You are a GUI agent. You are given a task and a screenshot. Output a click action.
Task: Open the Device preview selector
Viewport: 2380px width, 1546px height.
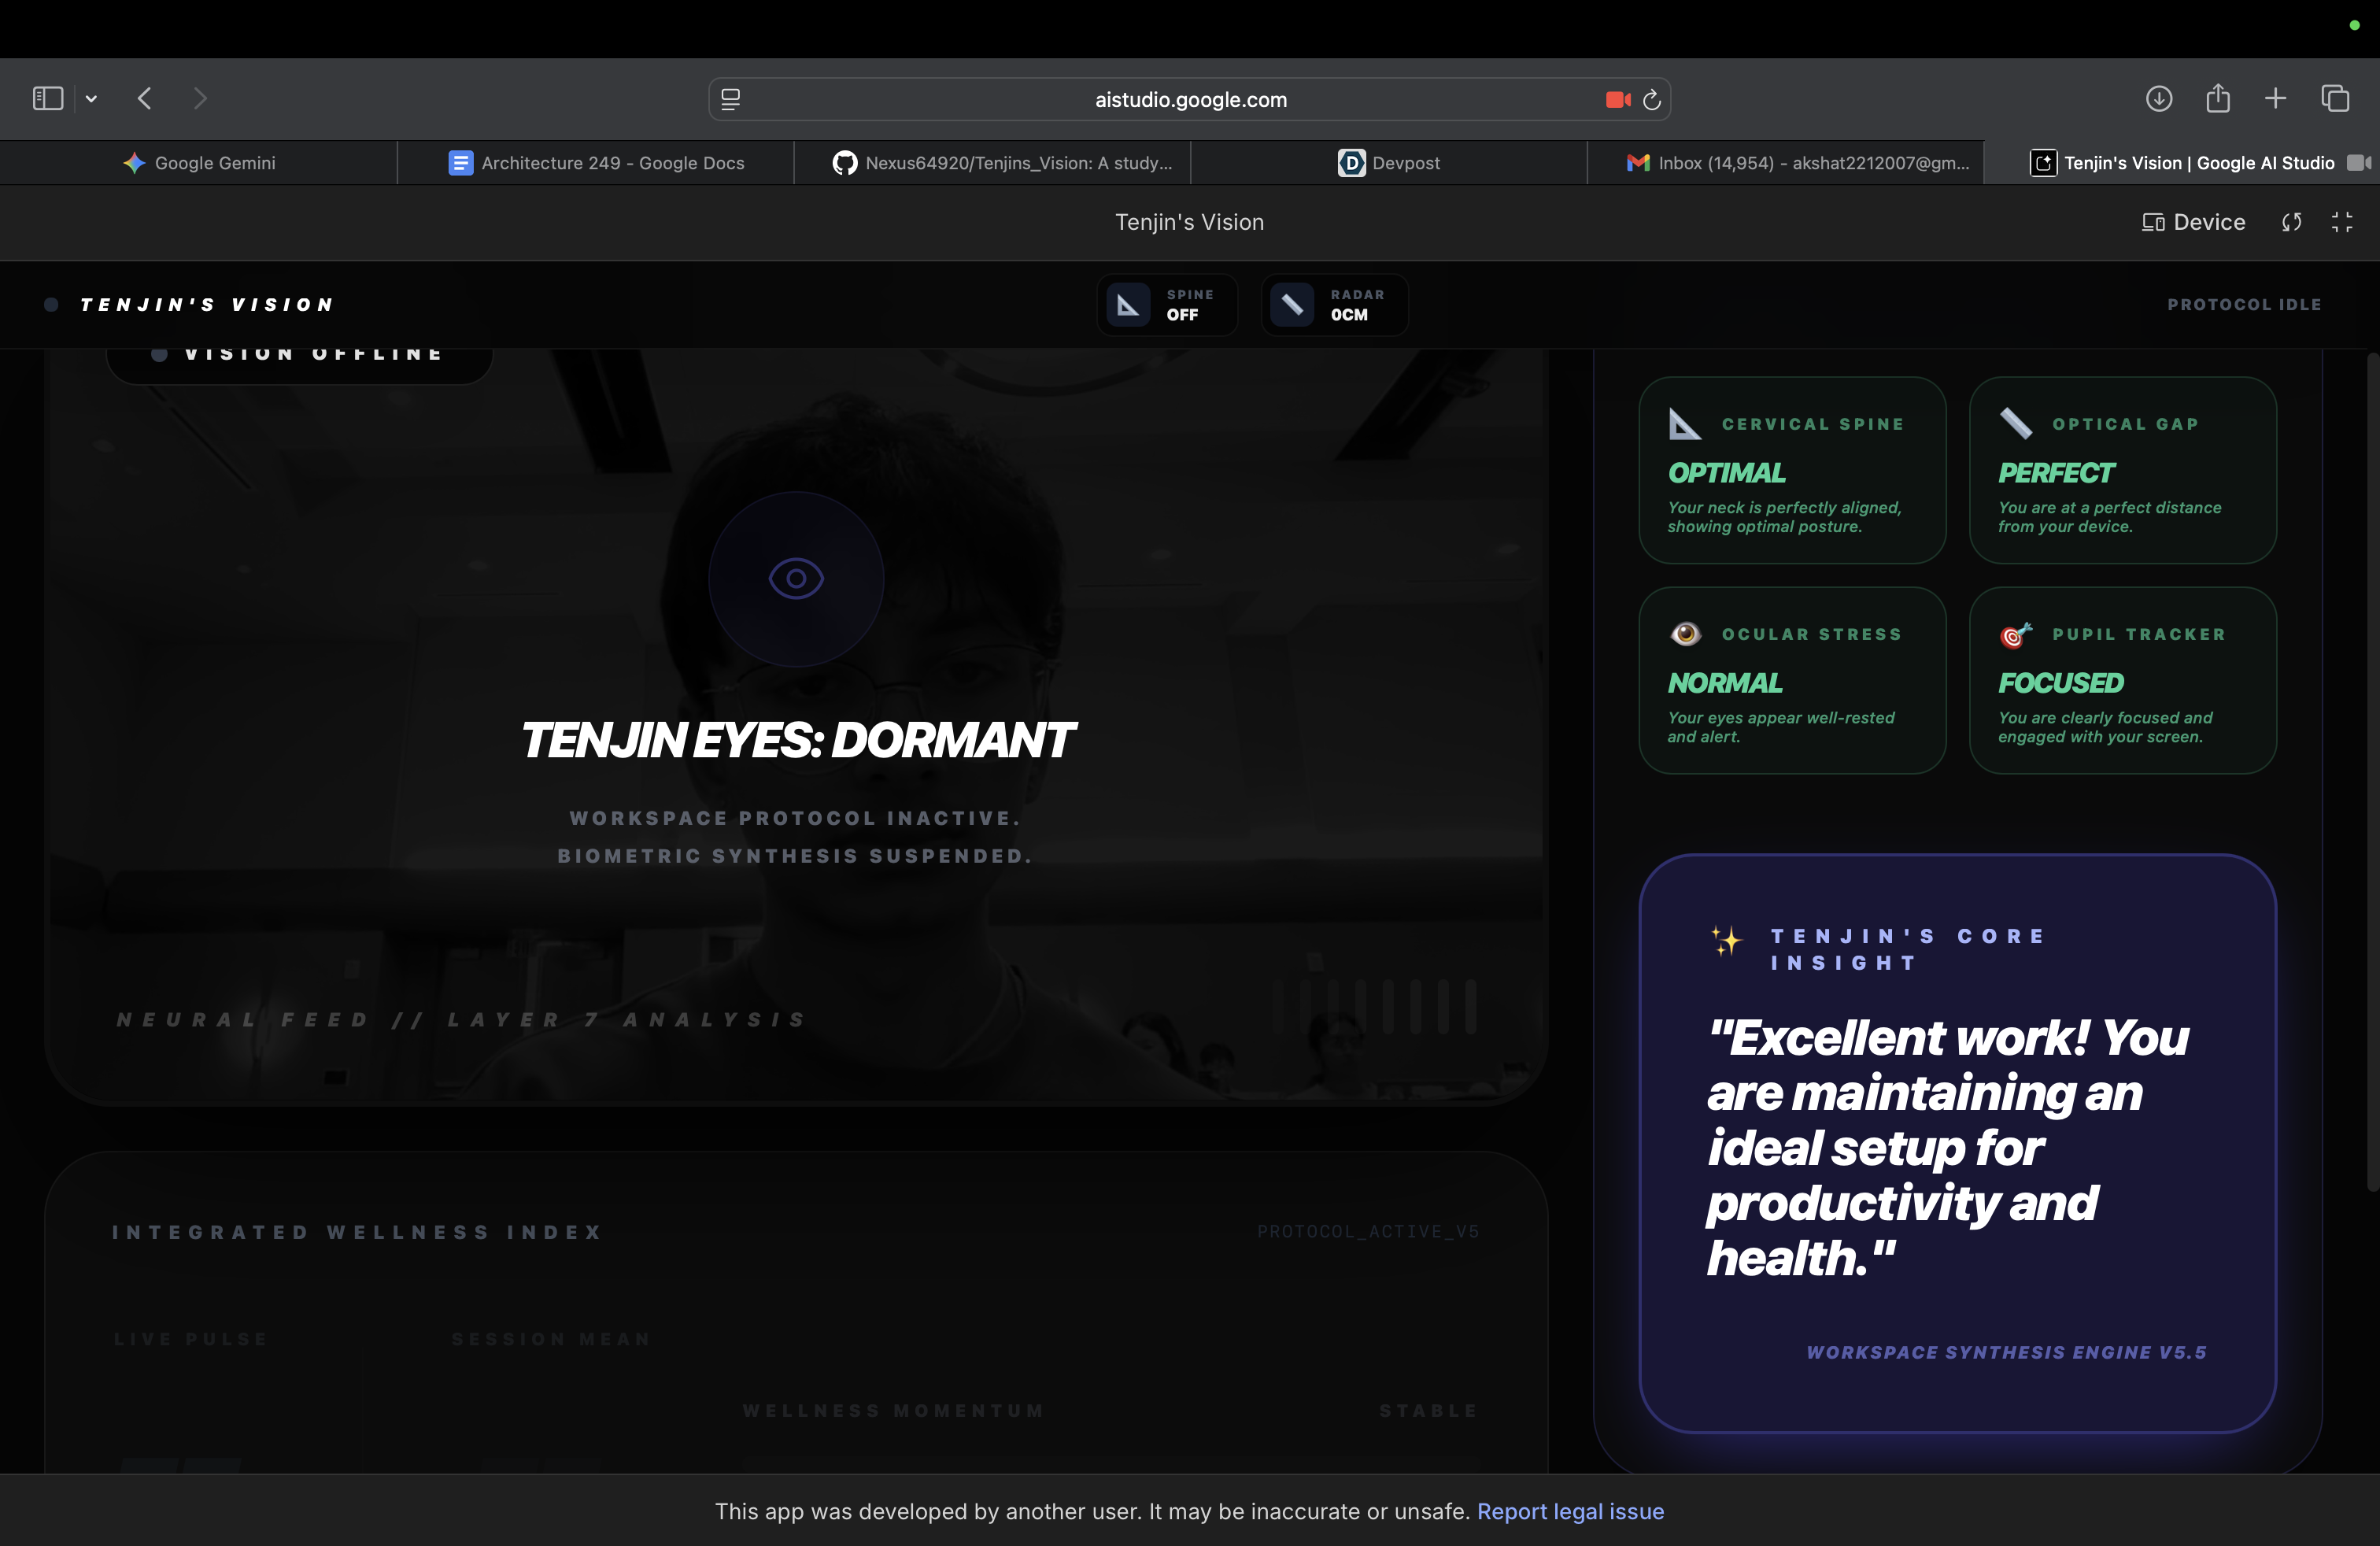coord(2194,222)
